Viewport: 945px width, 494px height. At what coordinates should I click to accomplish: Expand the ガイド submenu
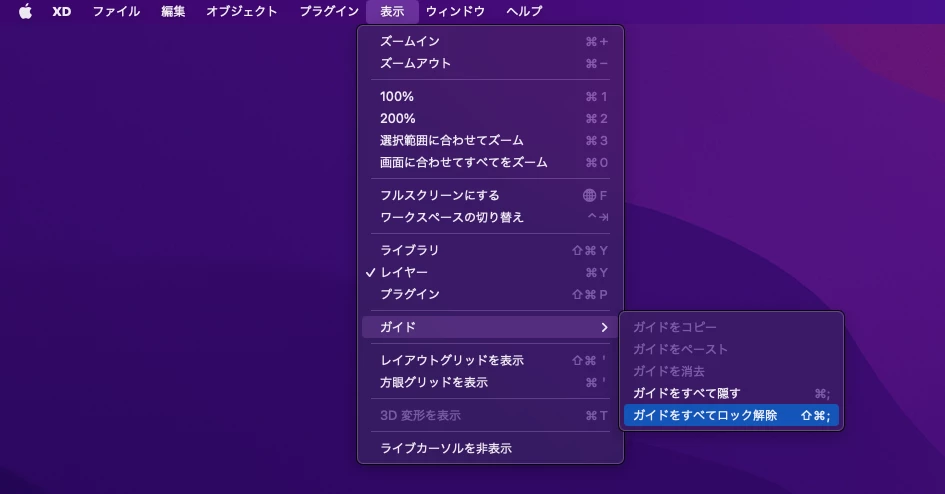pos(491,327)
